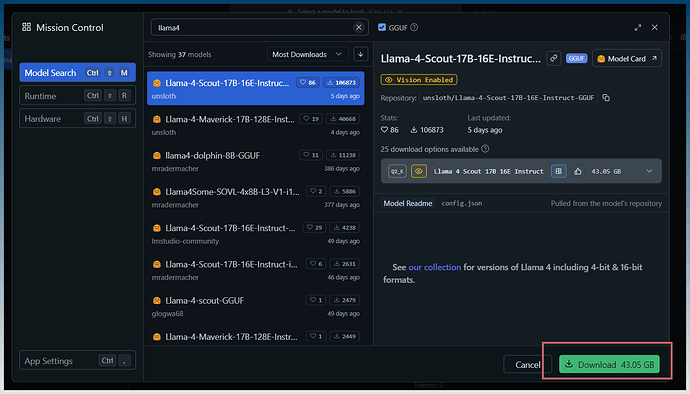Image resolution: width=690 pixels, height=394 pixels.
Task: Click the sort direction arrow button
Action: 360,54
